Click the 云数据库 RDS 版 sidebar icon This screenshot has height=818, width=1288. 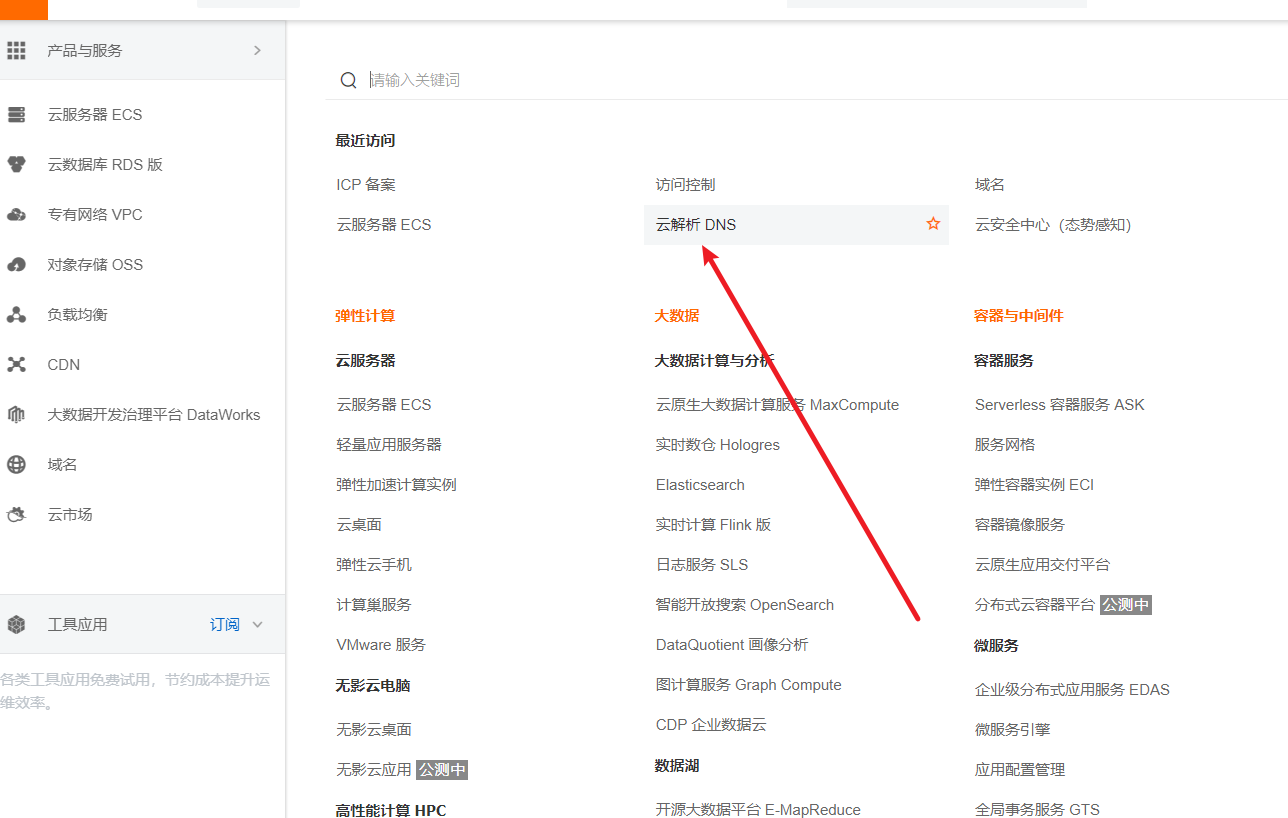[16, 165]
